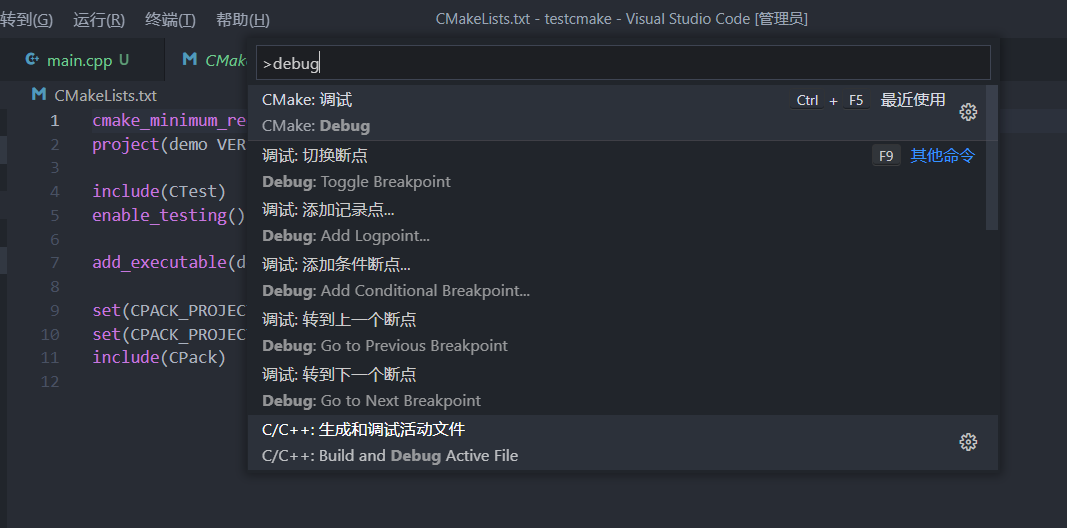Click CMake icon on CMakeLists.txt tab
Image resolution: width=1067 pixels, height=528 pixels.
tap(190, 60)
